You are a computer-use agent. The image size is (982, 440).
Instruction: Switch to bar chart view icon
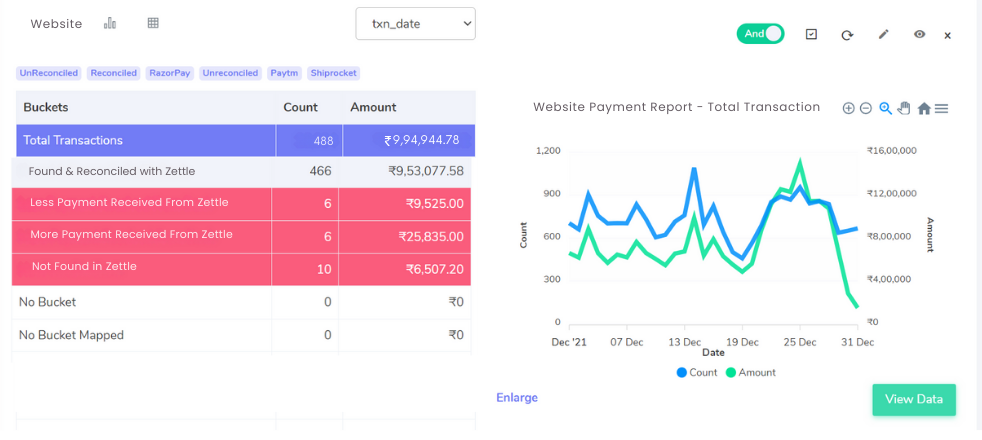click(x=110, y=23)
